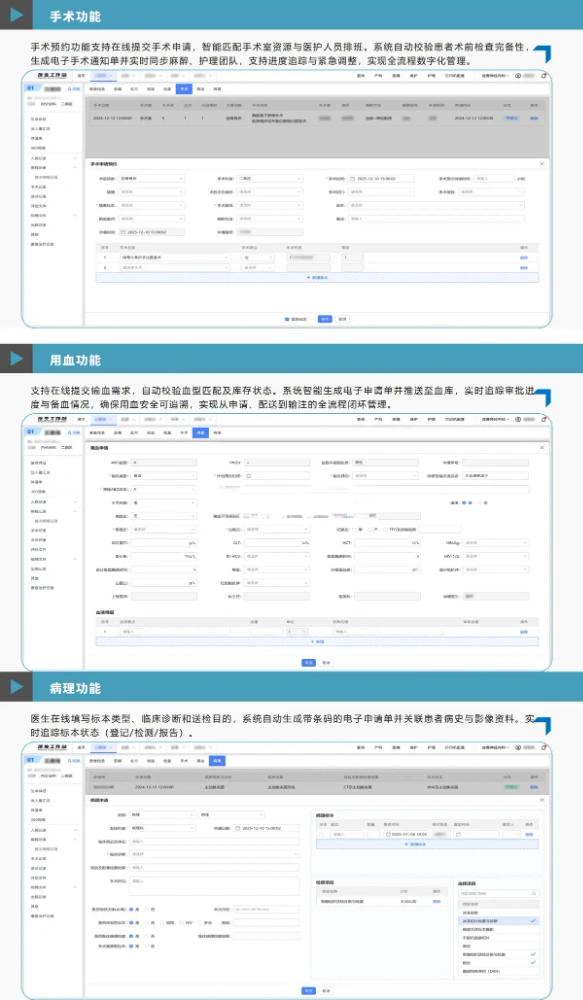Select the first blue radio option in the pathology form
Image resolution: width=583 pixels, height=1000 pixels.
(132, 909)
